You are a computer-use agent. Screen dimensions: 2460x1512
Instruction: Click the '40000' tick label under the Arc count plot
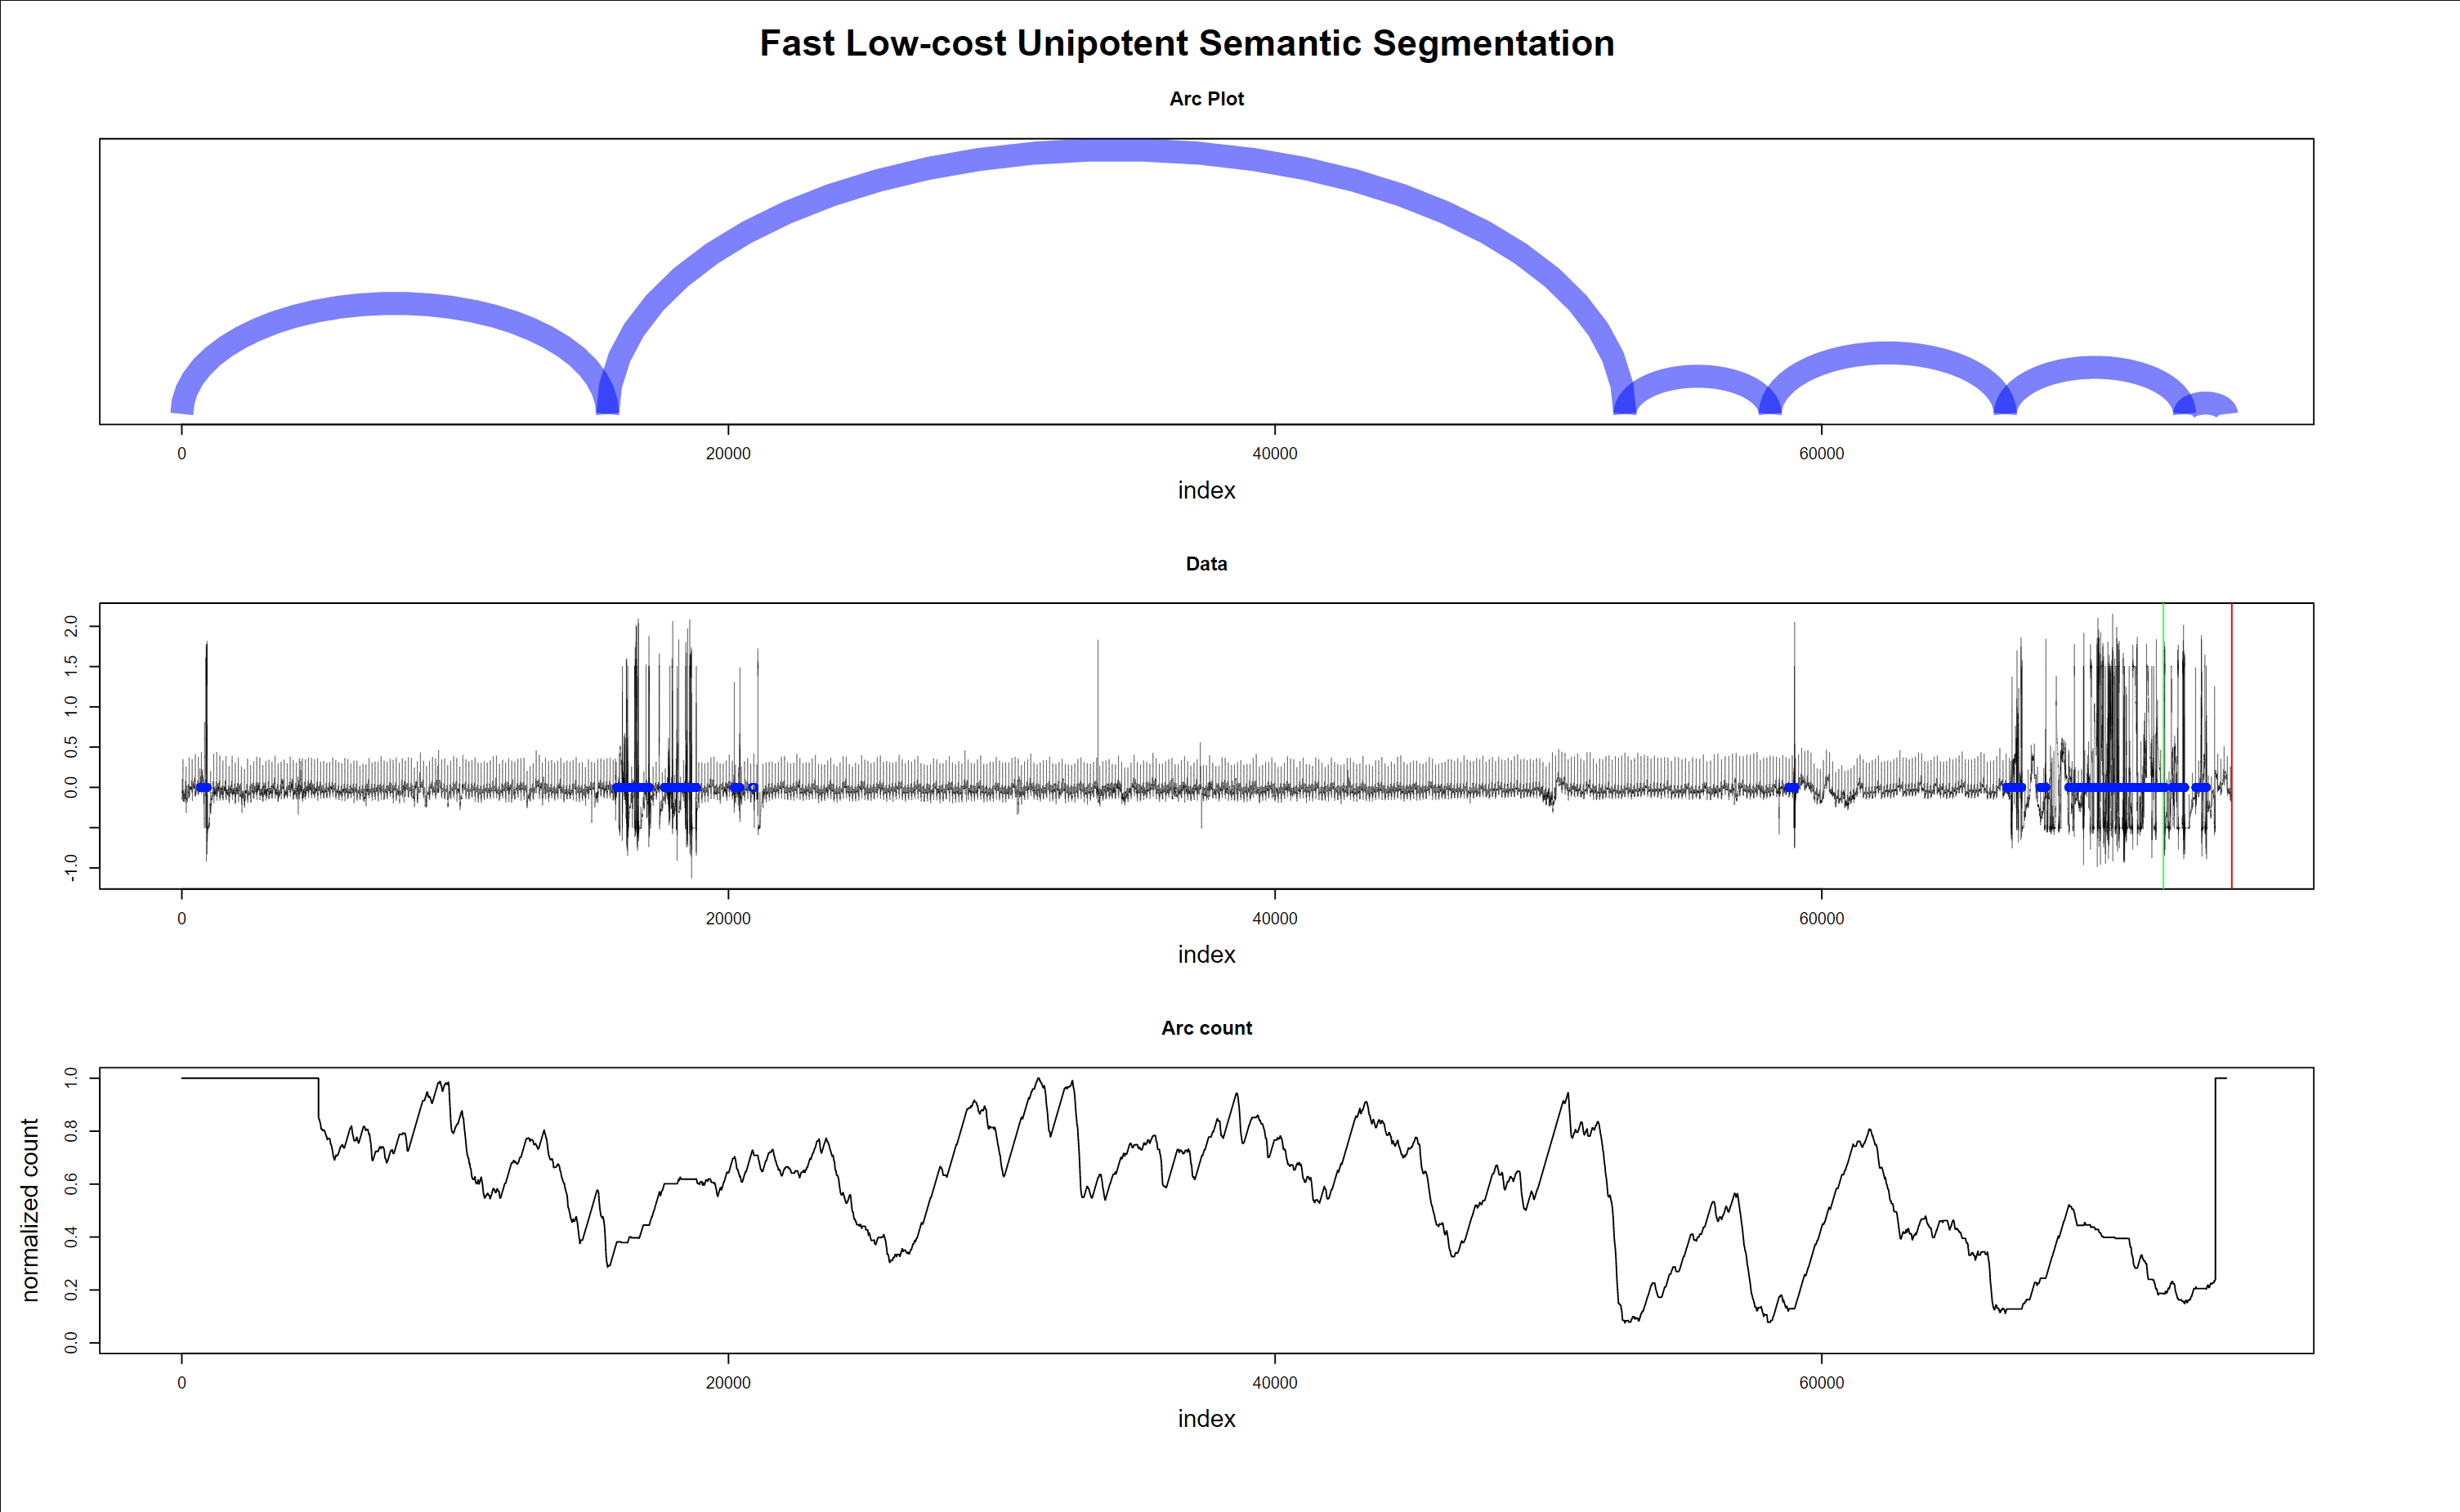click(1275, 1382)
